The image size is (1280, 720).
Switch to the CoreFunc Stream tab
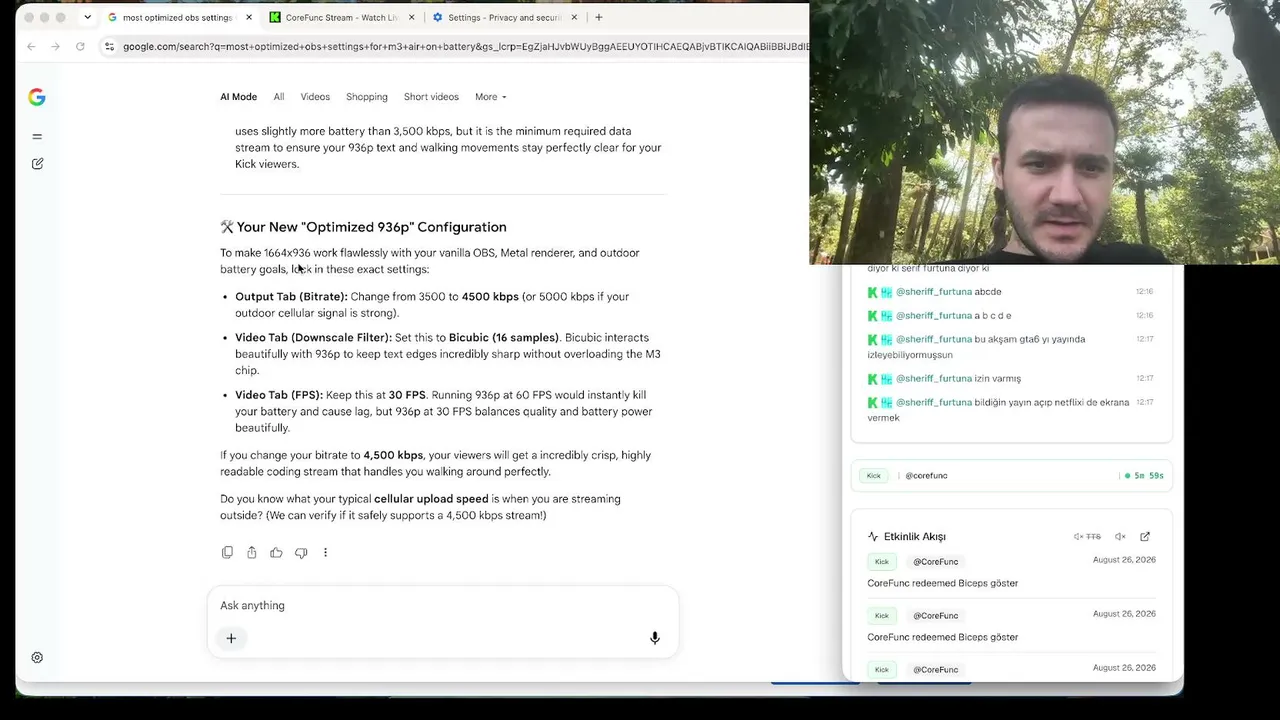[342, 17]
